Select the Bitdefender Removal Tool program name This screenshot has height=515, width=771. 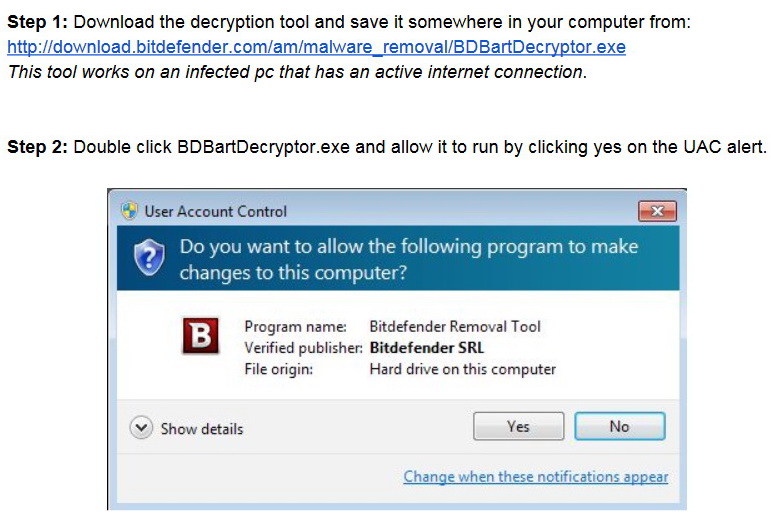(455, 326)
